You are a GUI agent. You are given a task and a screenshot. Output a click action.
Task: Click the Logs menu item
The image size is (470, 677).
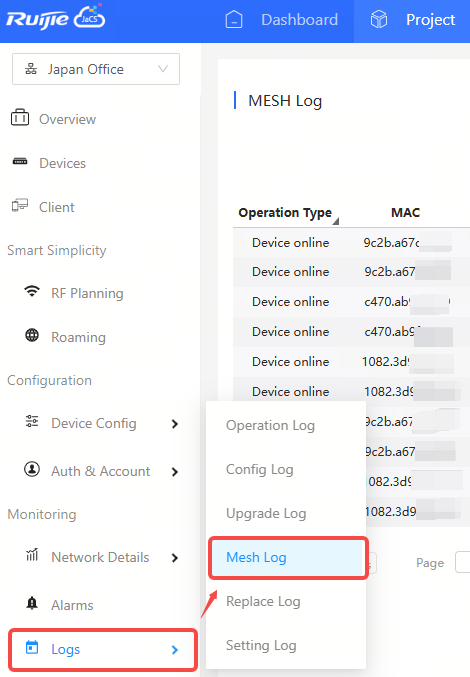[103, 649]
